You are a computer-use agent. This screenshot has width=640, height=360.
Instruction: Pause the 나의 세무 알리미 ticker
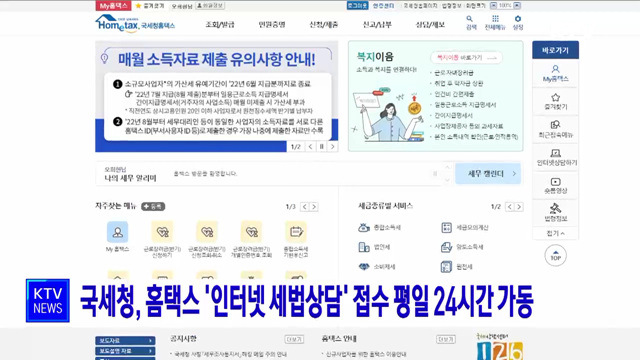click(435, 174)
